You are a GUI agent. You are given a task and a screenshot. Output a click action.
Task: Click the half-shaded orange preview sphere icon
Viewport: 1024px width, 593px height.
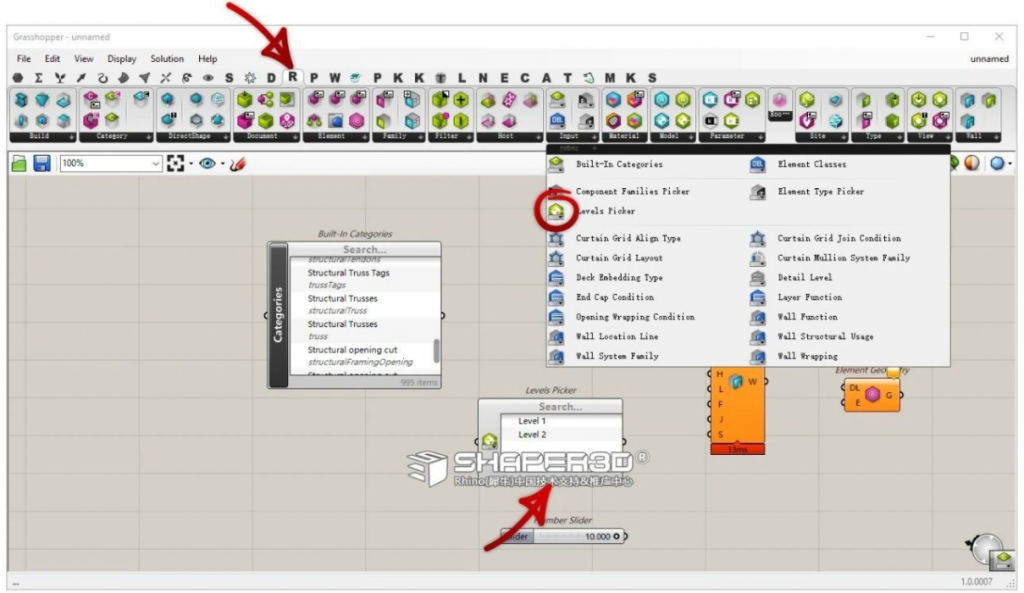[972, 163]
